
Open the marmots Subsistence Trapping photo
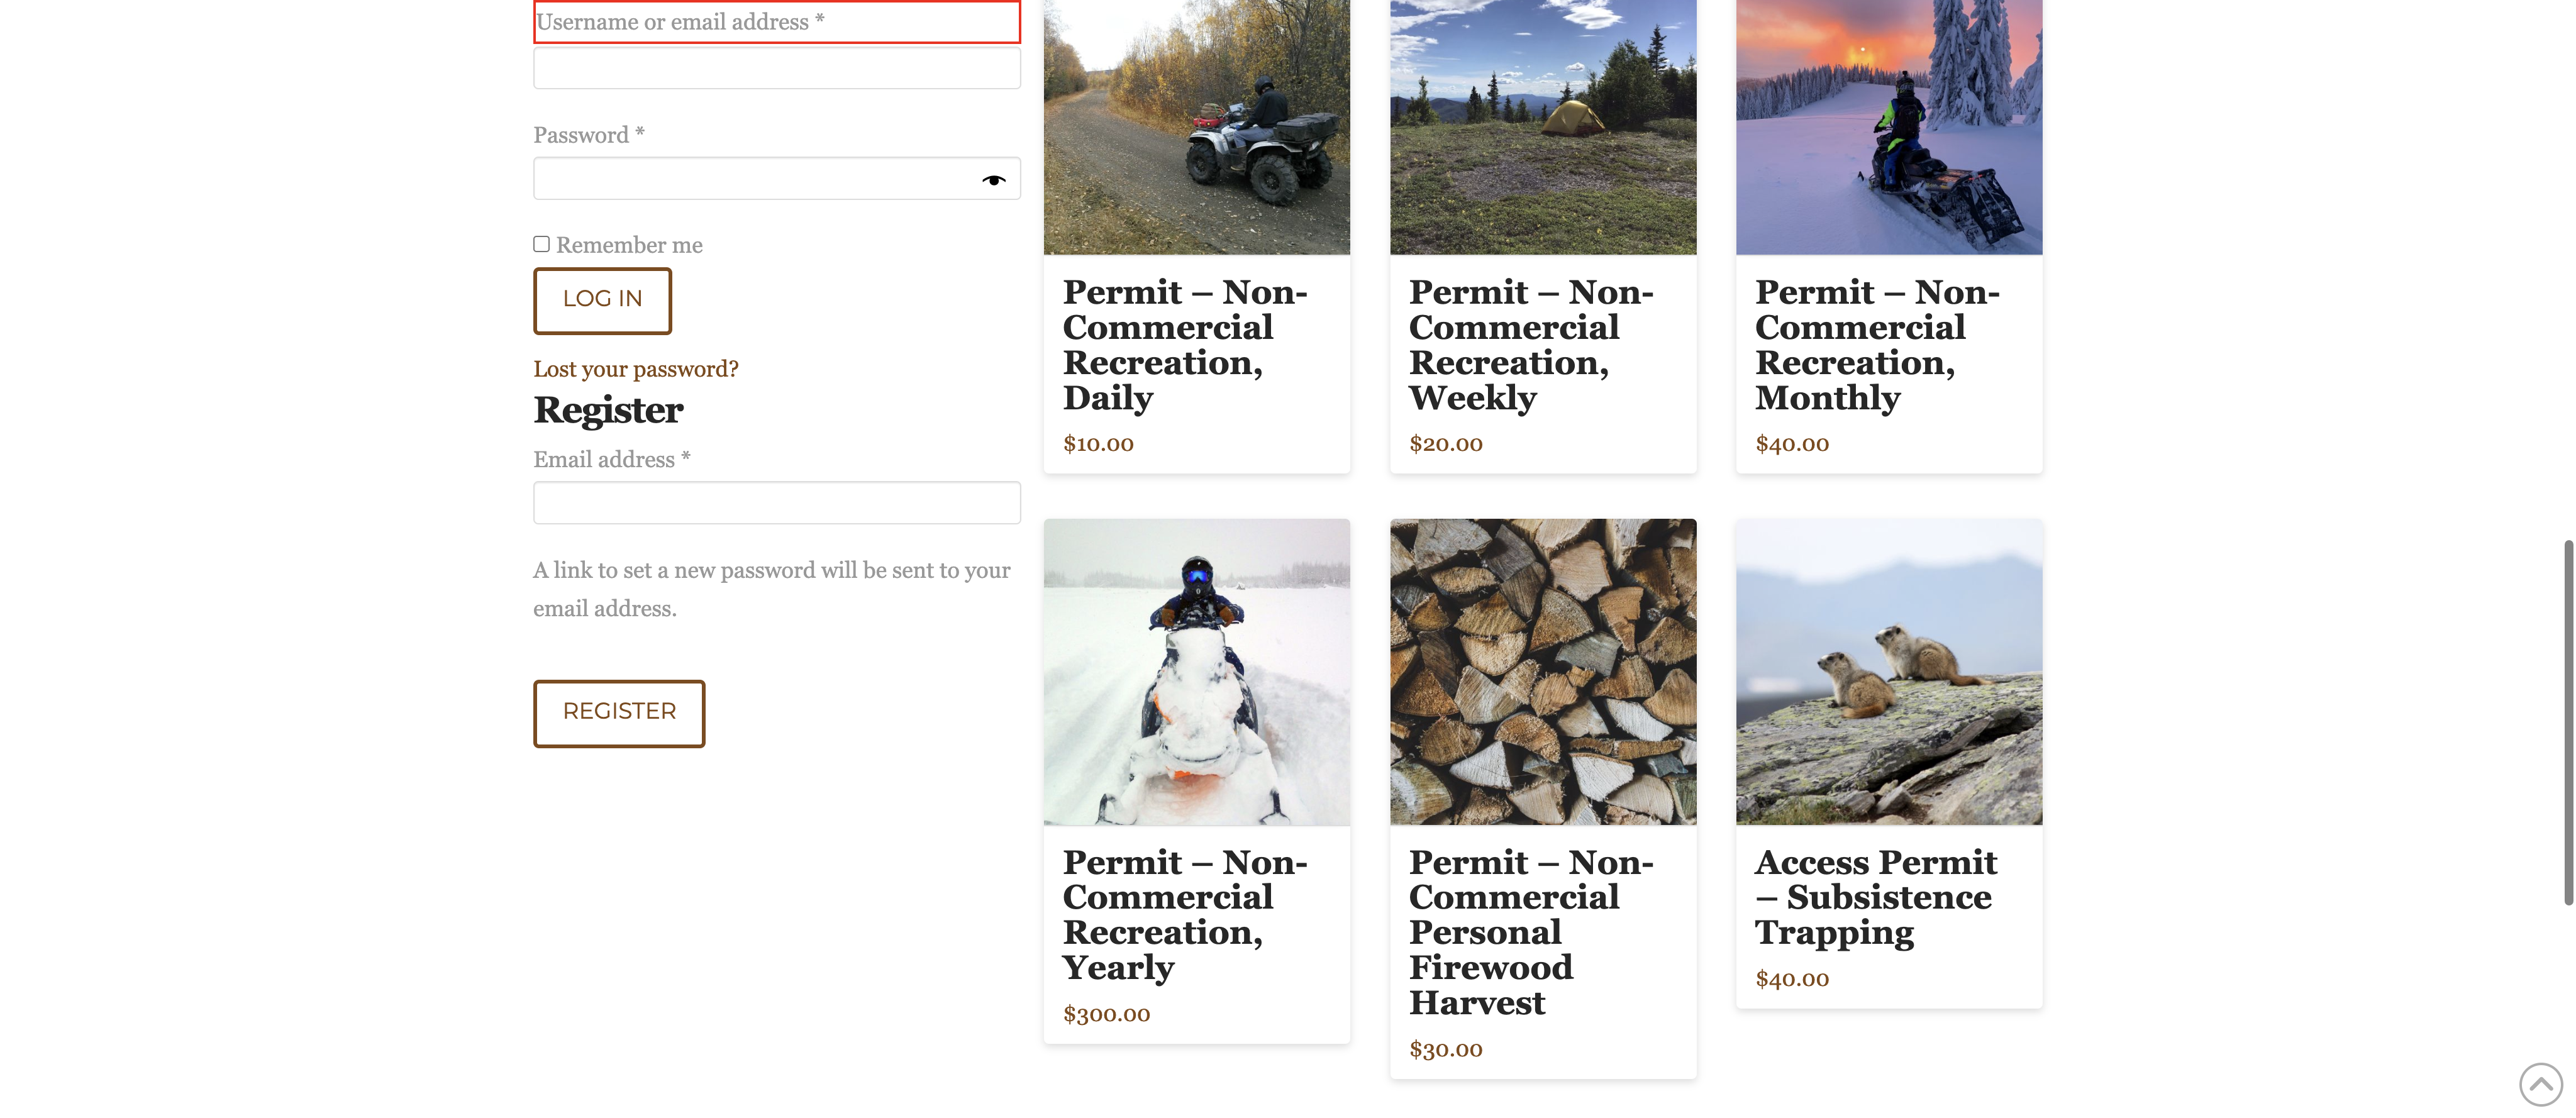tap(1888, 671)
